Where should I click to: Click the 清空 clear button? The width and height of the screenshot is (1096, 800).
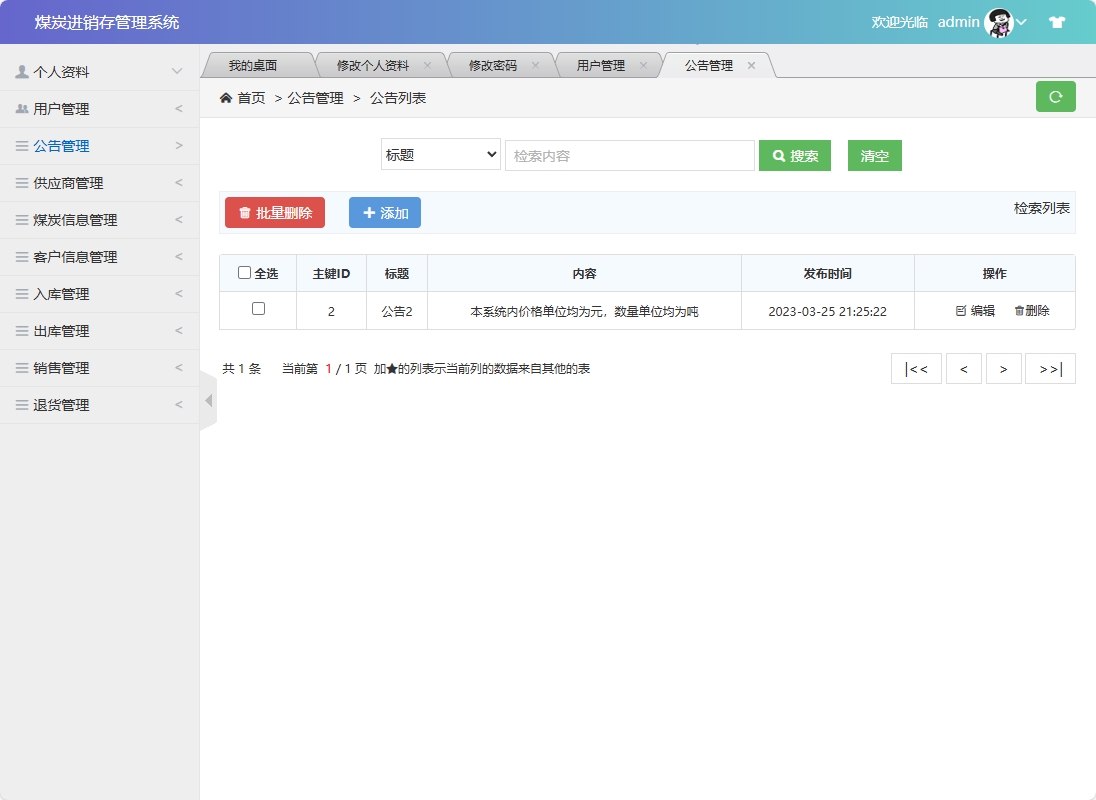coord(874,155)
